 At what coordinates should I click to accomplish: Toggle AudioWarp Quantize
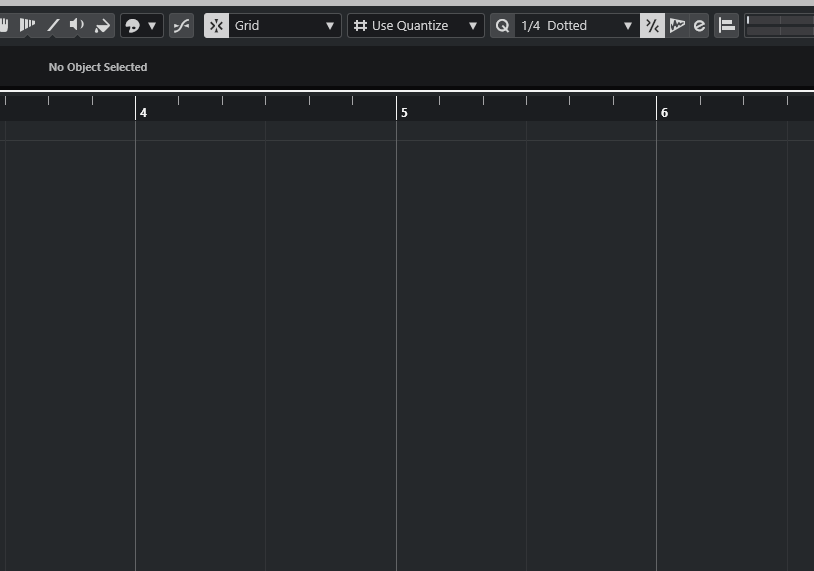click(x=677, y=25)
